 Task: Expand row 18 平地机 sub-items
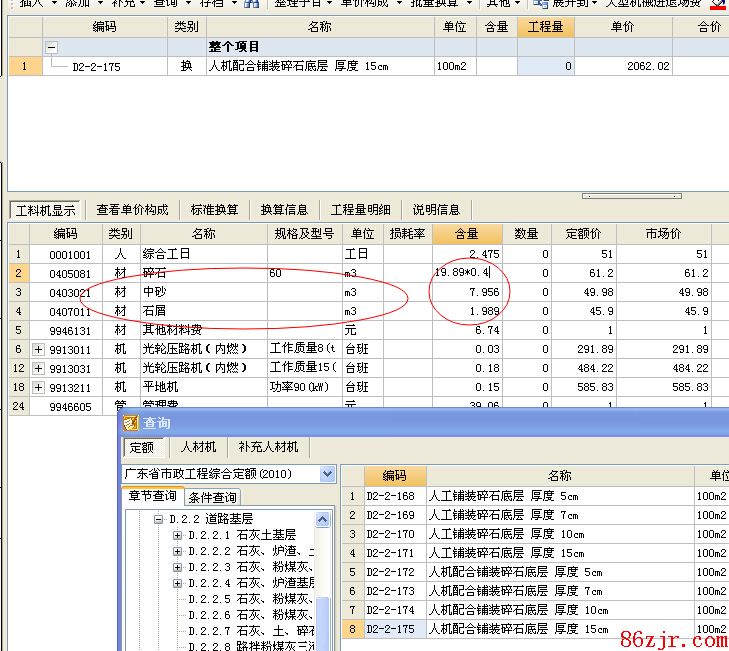(39, 387)
